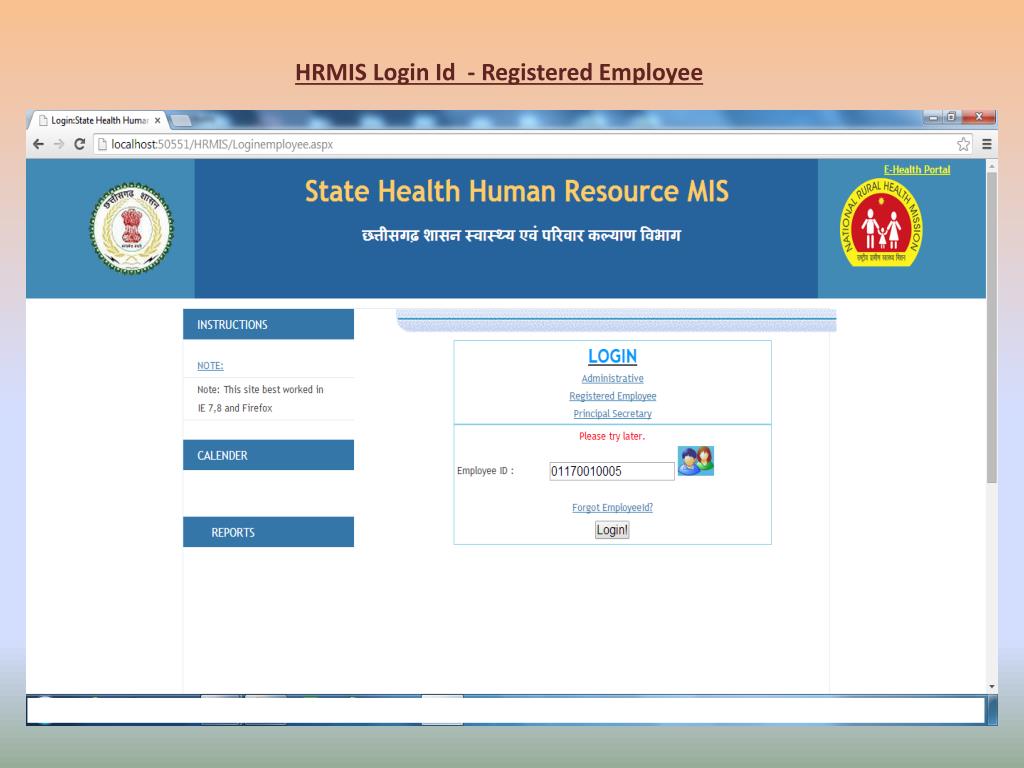This screenshot has height=768, width=1024.
Task: Click the Login! button
Action: click(x=612, y=530)
